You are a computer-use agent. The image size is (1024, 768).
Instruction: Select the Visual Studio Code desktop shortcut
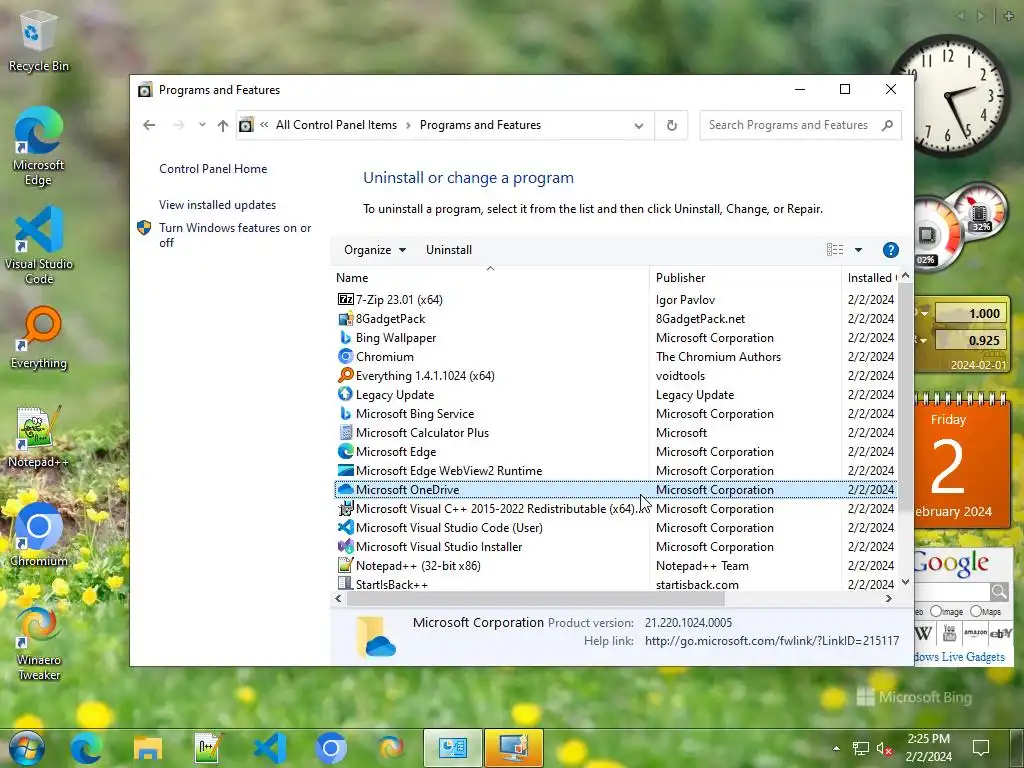click(39, 245)
